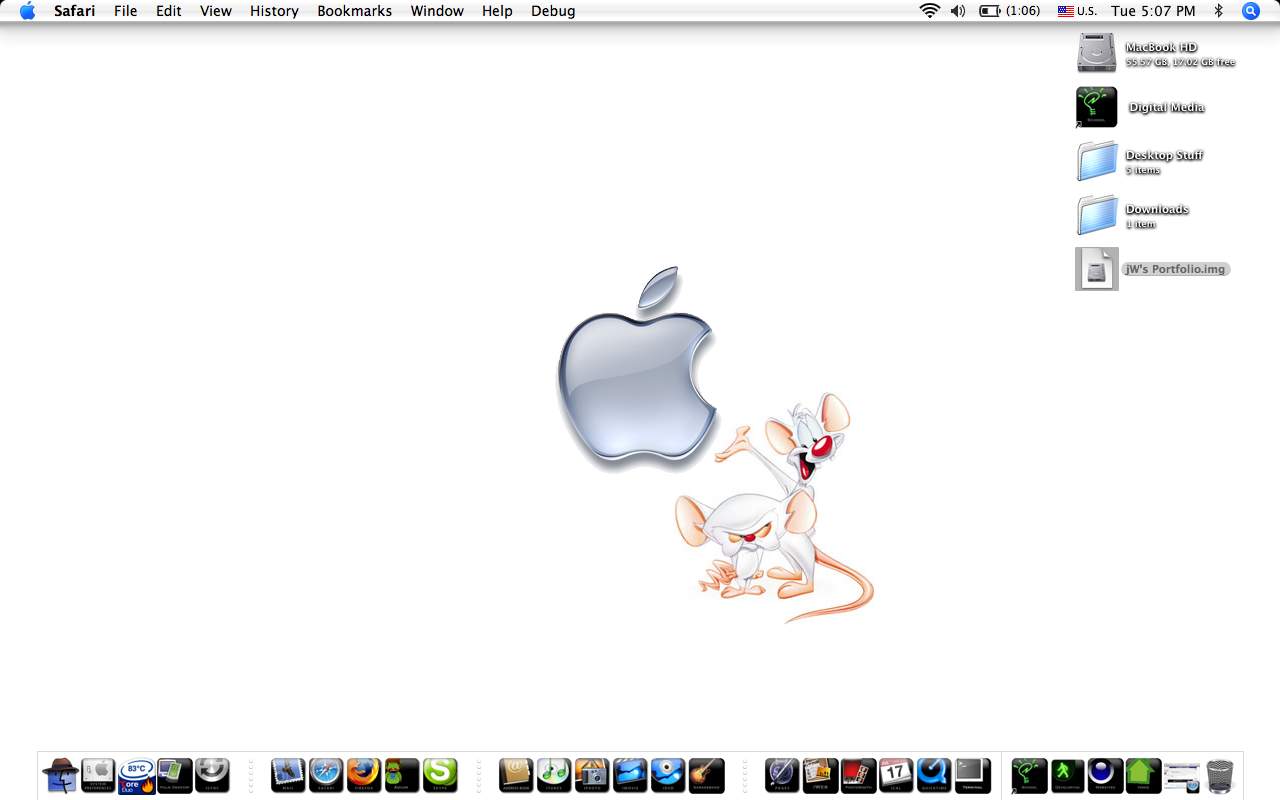Click the volume speaker menu bar icon
The width and height of the screenshot is (1280, 800).
coord(958,11)
